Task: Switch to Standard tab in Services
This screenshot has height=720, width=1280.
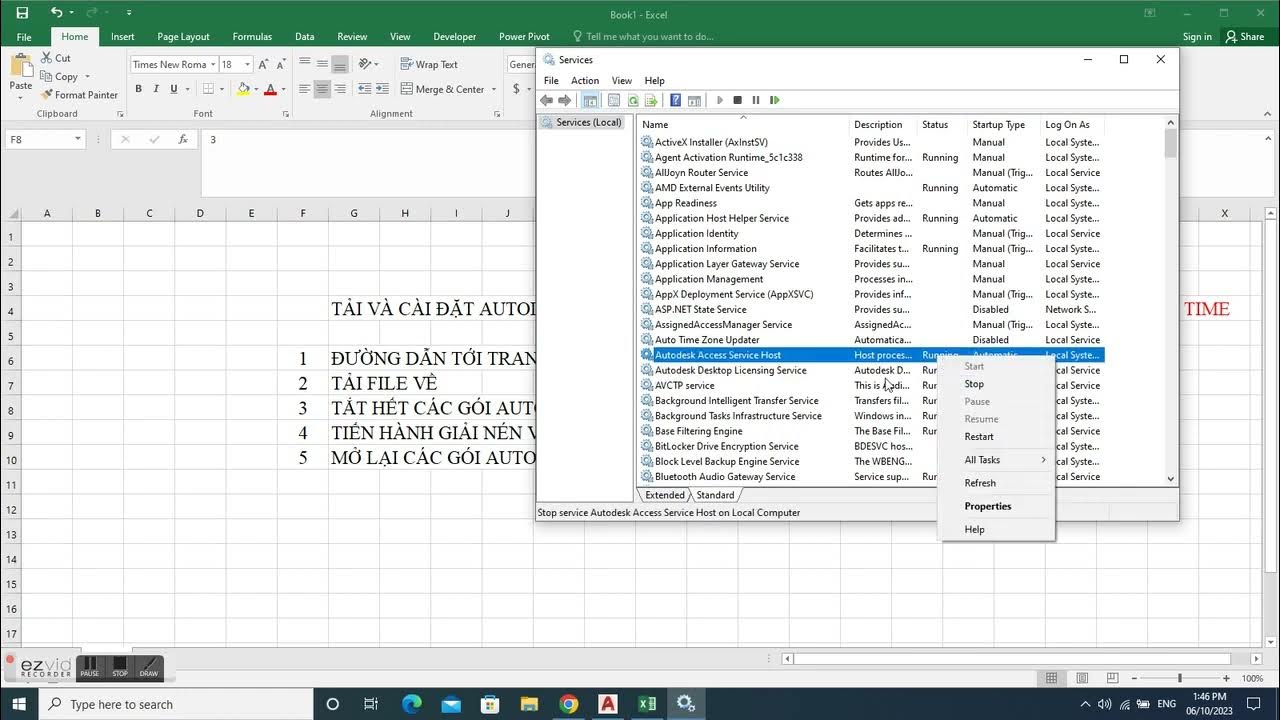Action: (715, 495)
